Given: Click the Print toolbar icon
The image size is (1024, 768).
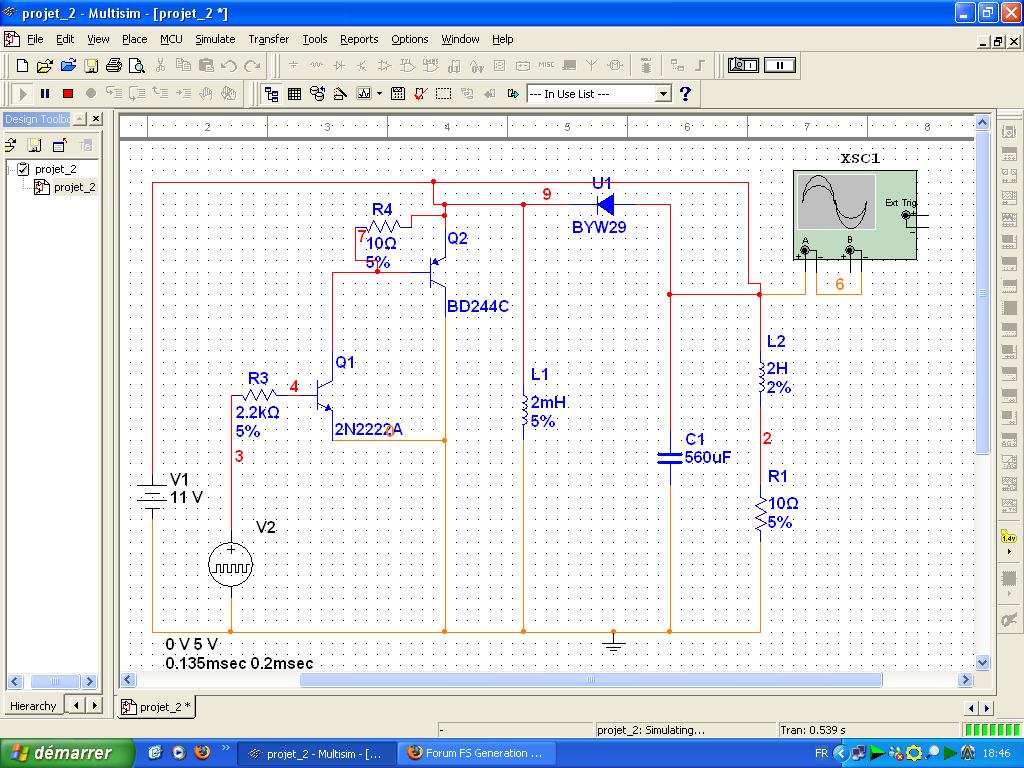Looking at the screenshot, I should [113, 66].
